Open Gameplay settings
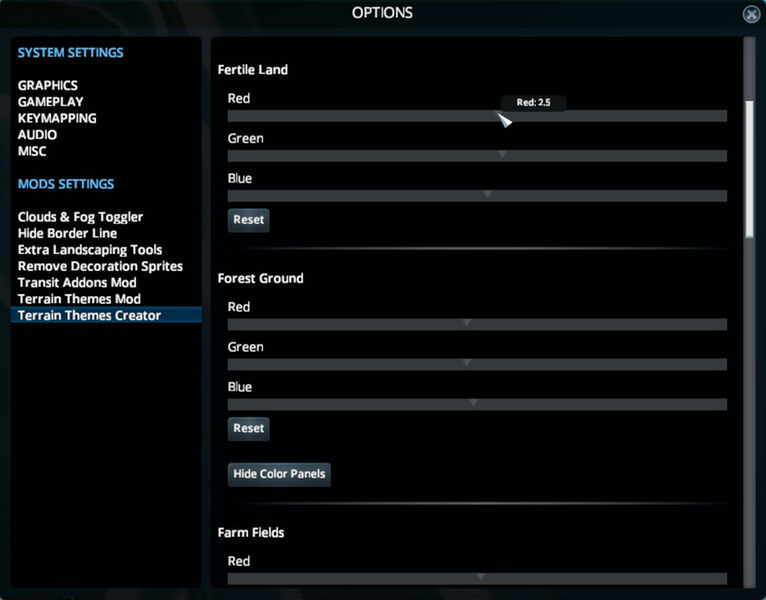Image resolution: width=766 pixels, height=600 pixels. pyautogui.click(x=50, y=102)
